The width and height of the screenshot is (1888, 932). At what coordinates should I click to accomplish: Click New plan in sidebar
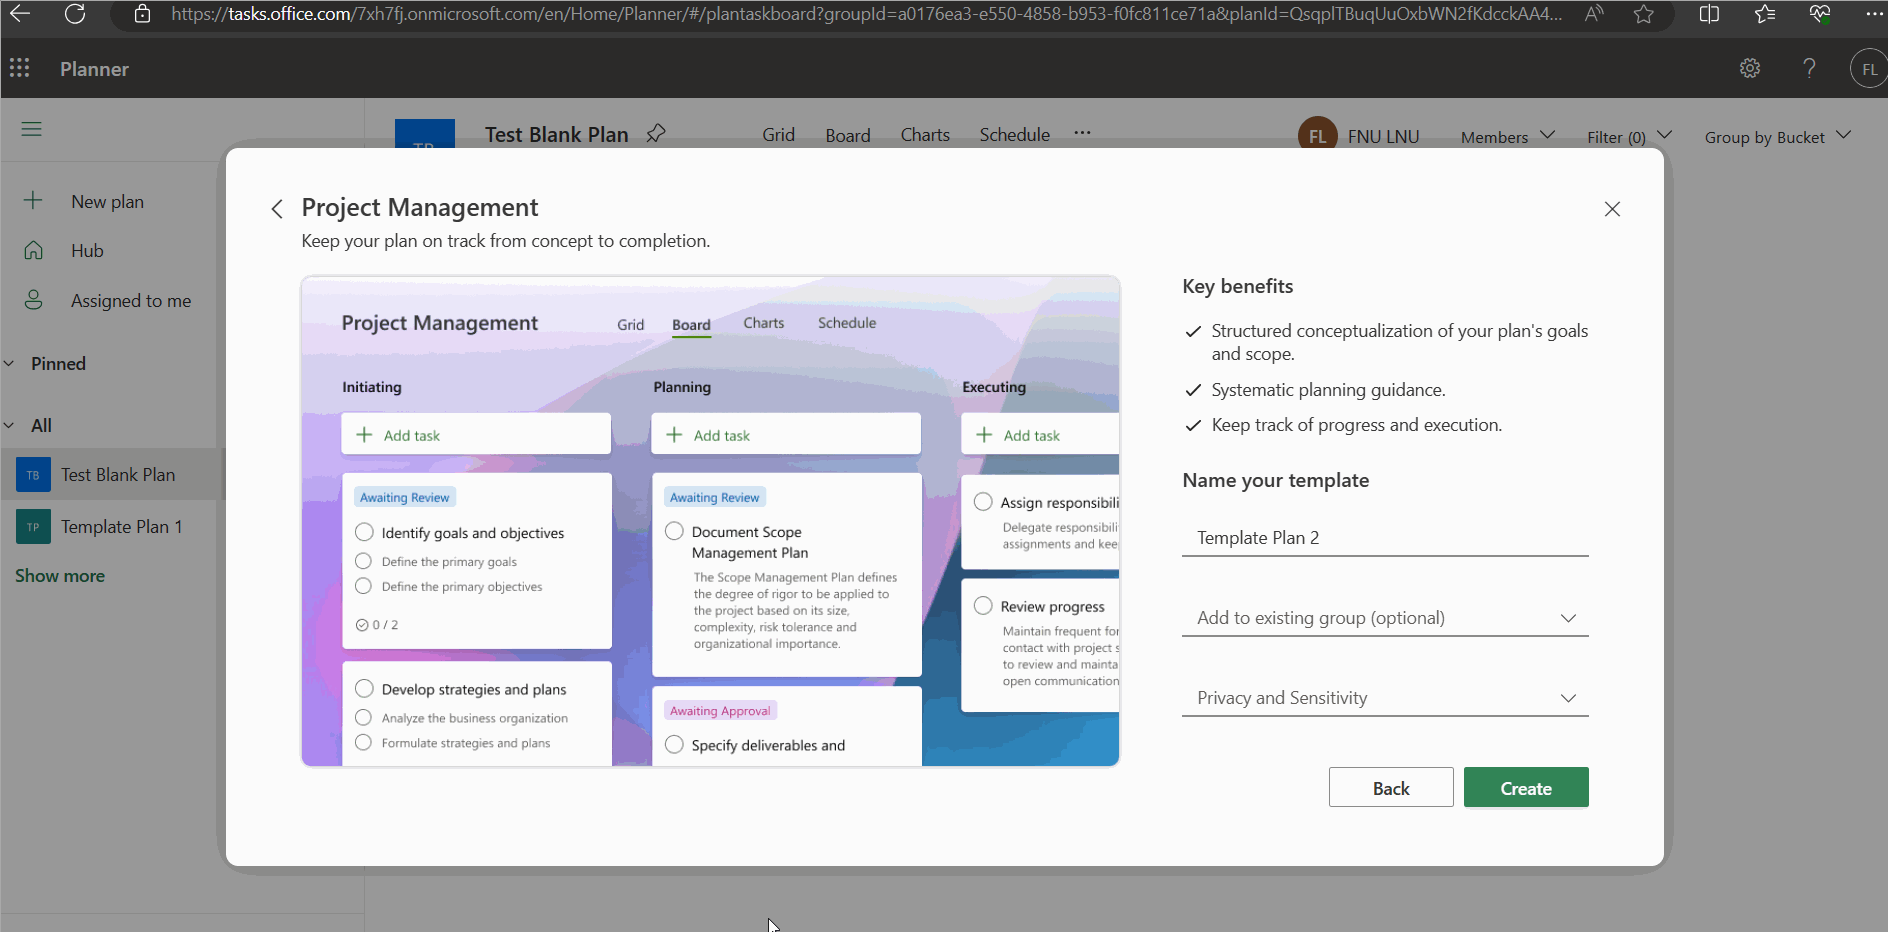[x=107, y=201]
